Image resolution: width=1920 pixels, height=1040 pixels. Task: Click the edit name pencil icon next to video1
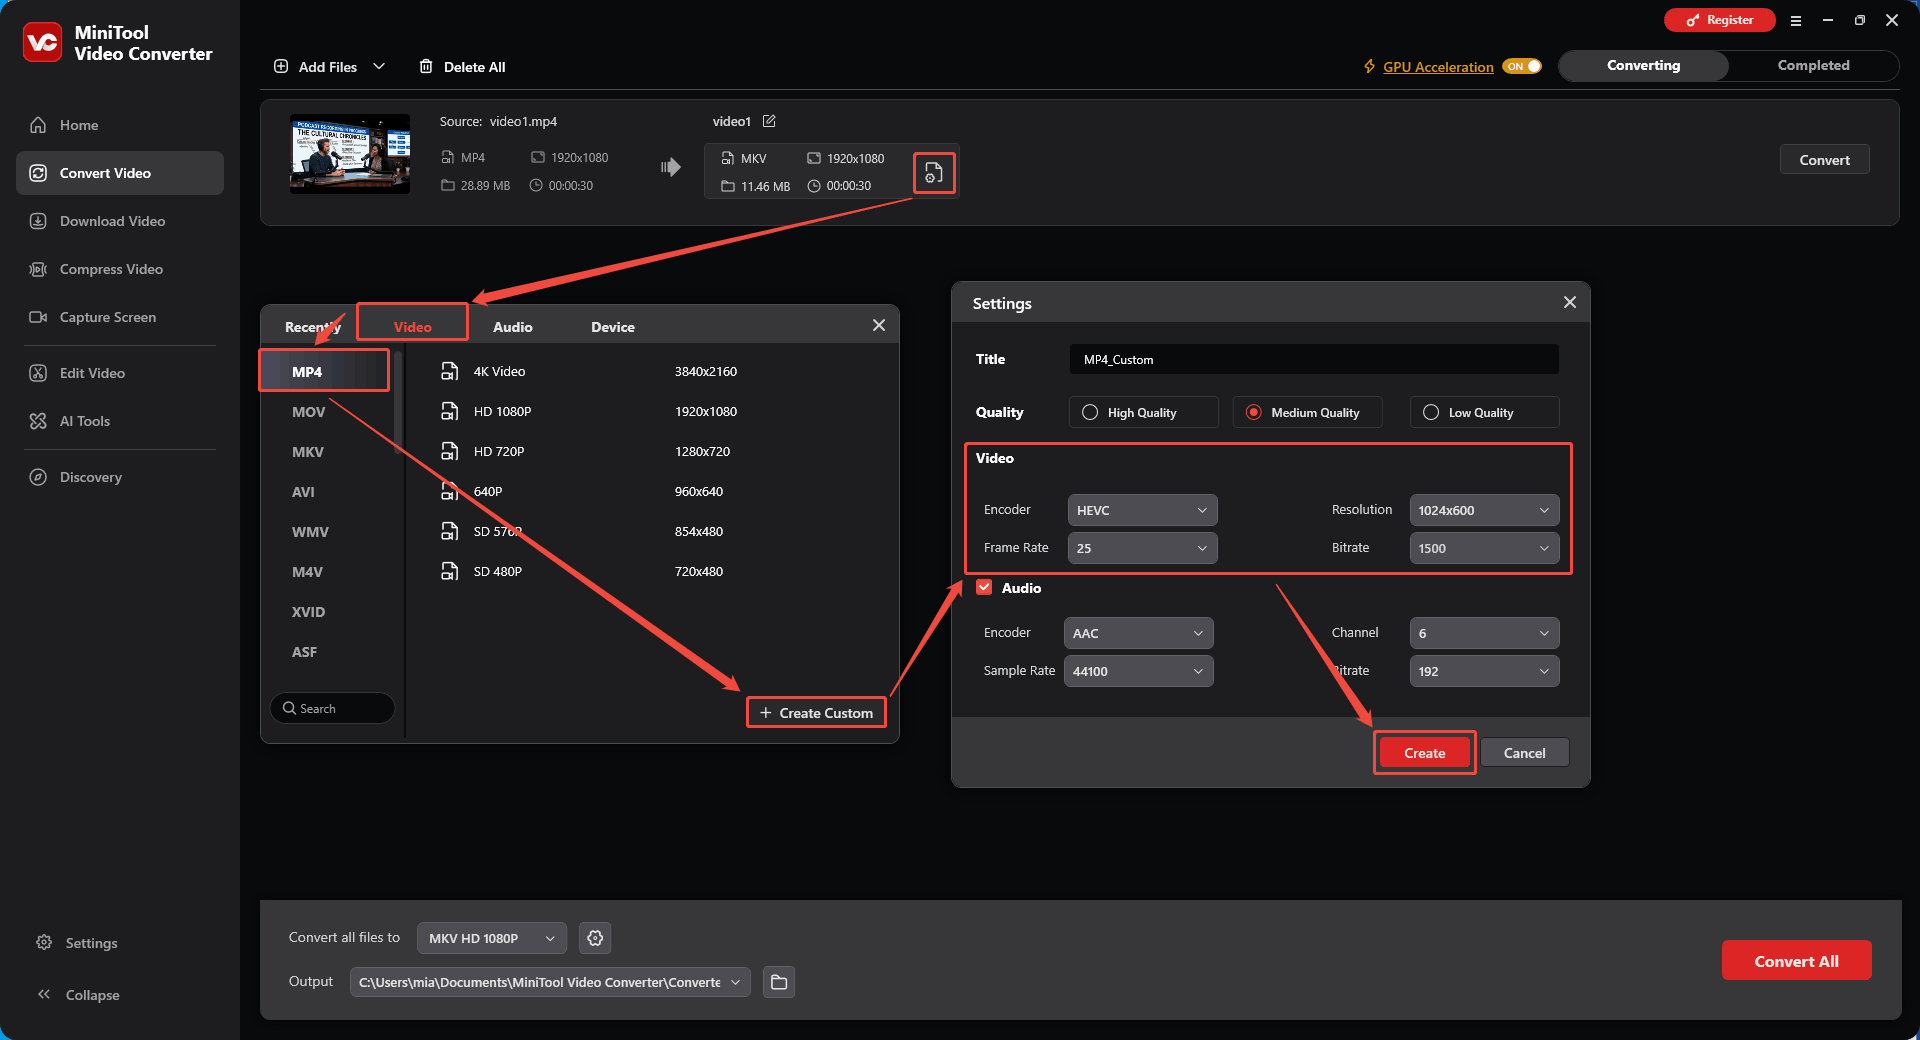pos(769,121)
